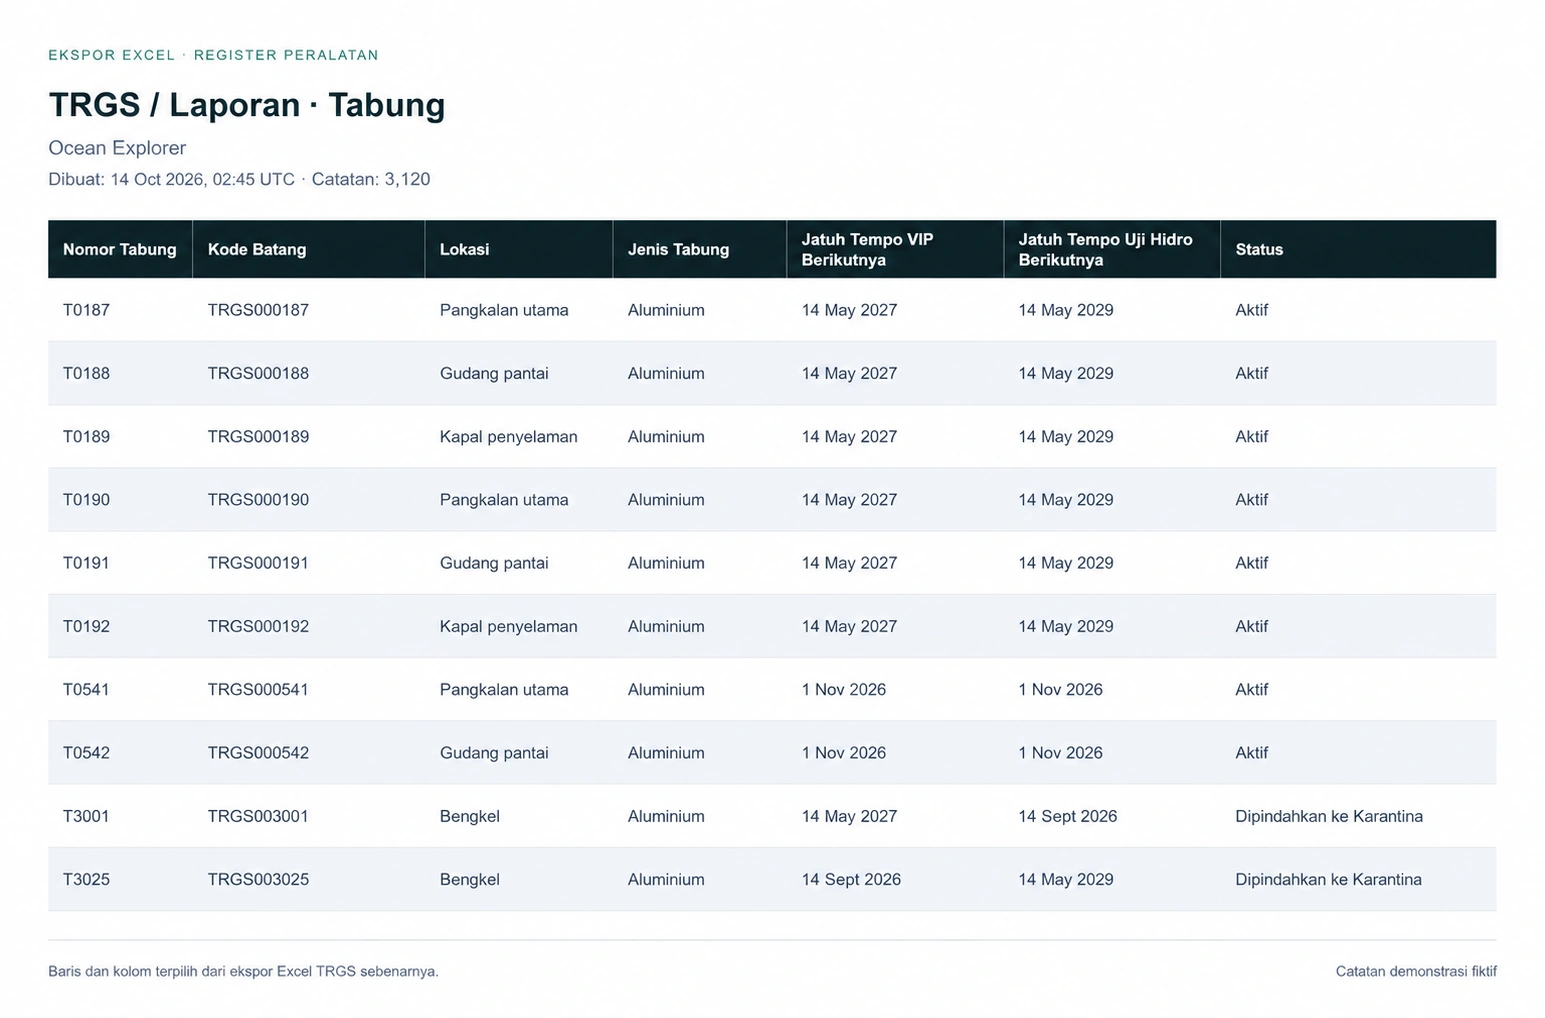The image size is (1545, 1018).
Task: Click Bengkel location in row T3001
Action: tap(470, 816)
